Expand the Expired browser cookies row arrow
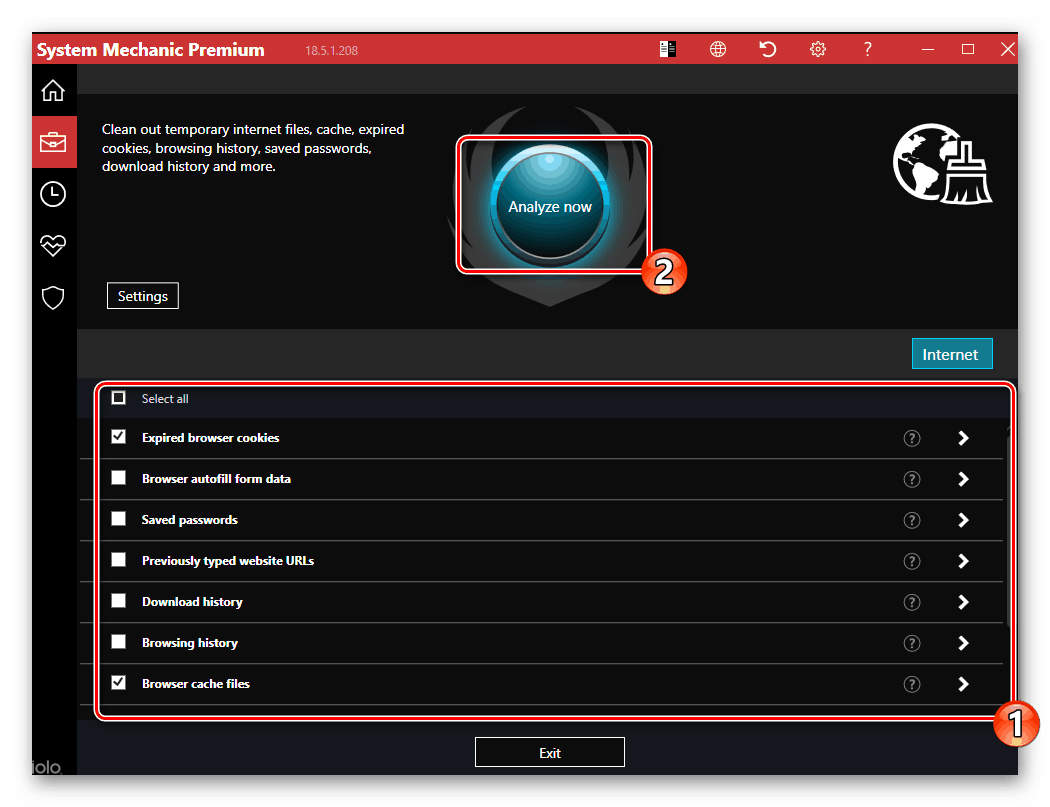 (963, 438)
